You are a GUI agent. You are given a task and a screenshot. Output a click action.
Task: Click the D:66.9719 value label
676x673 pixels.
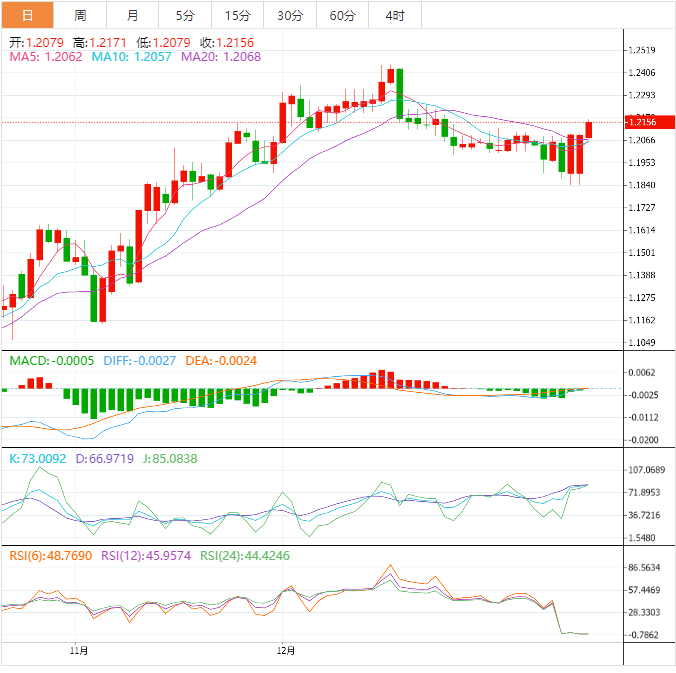click(105, 459)
